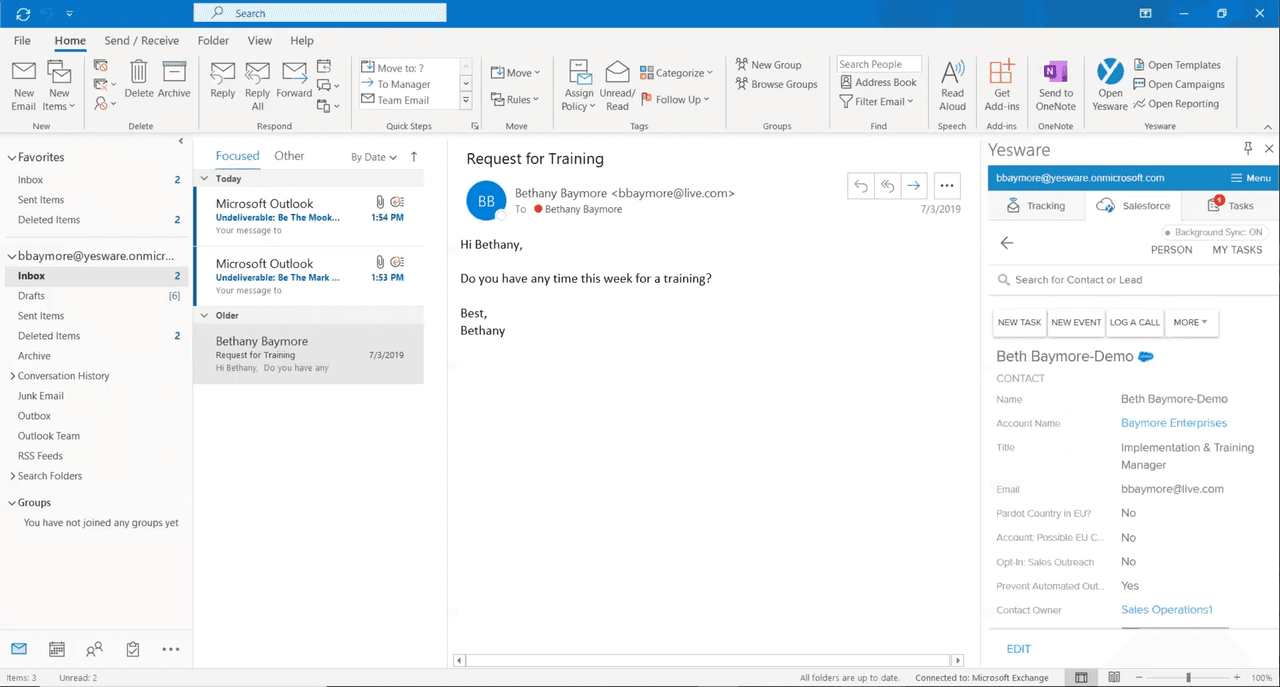
Task: Expand the MORE dropdown in Yesware
Action: pyautogui.click(x=1190, y=322)
